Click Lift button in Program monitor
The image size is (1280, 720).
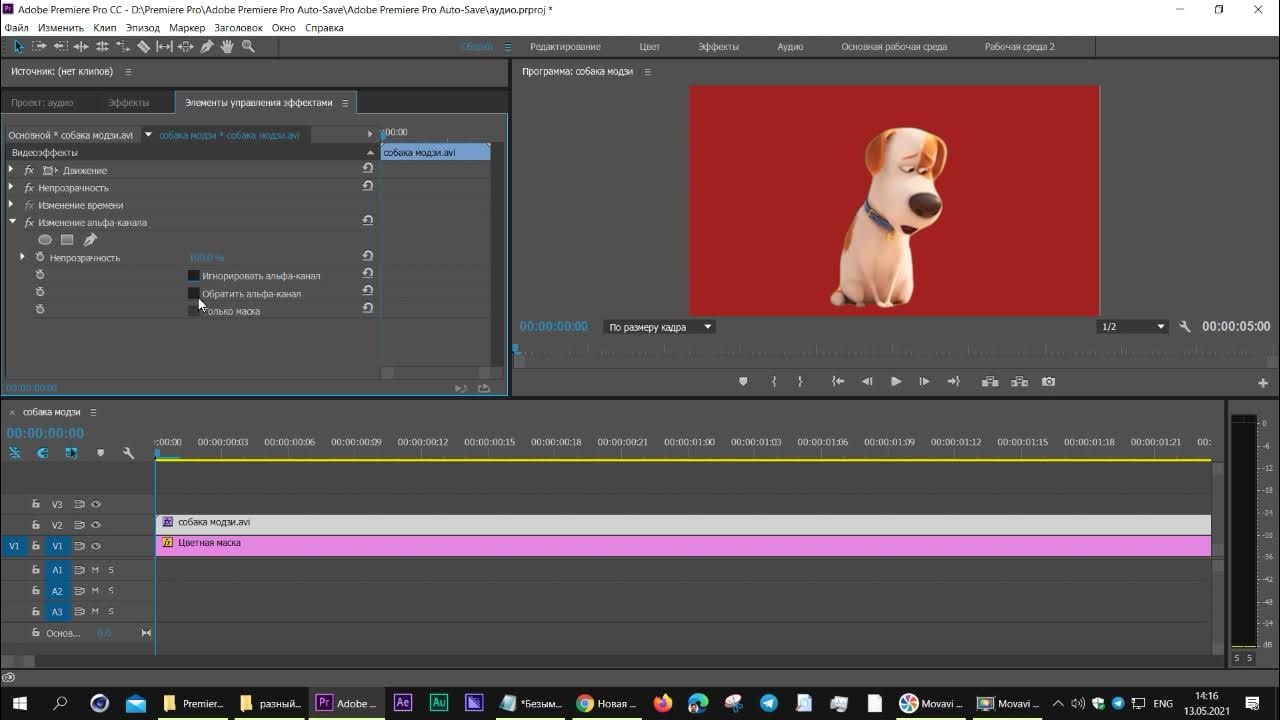[990, 381]
